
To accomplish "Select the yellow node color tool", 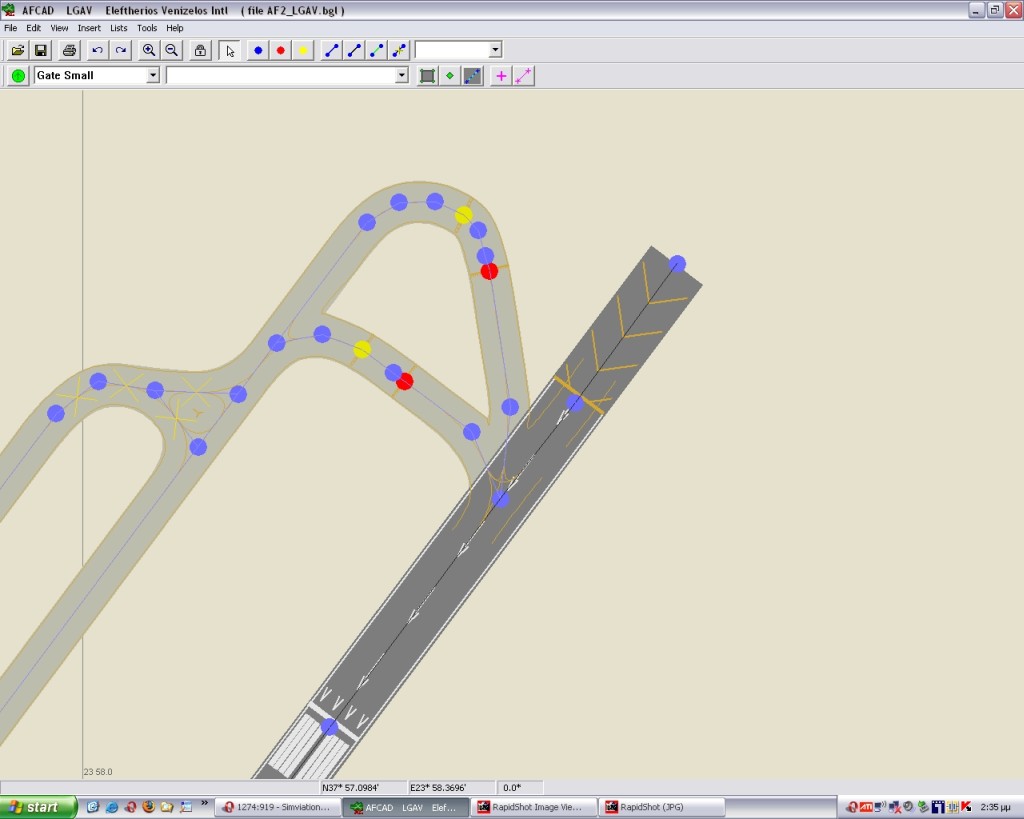I will 303,50.
